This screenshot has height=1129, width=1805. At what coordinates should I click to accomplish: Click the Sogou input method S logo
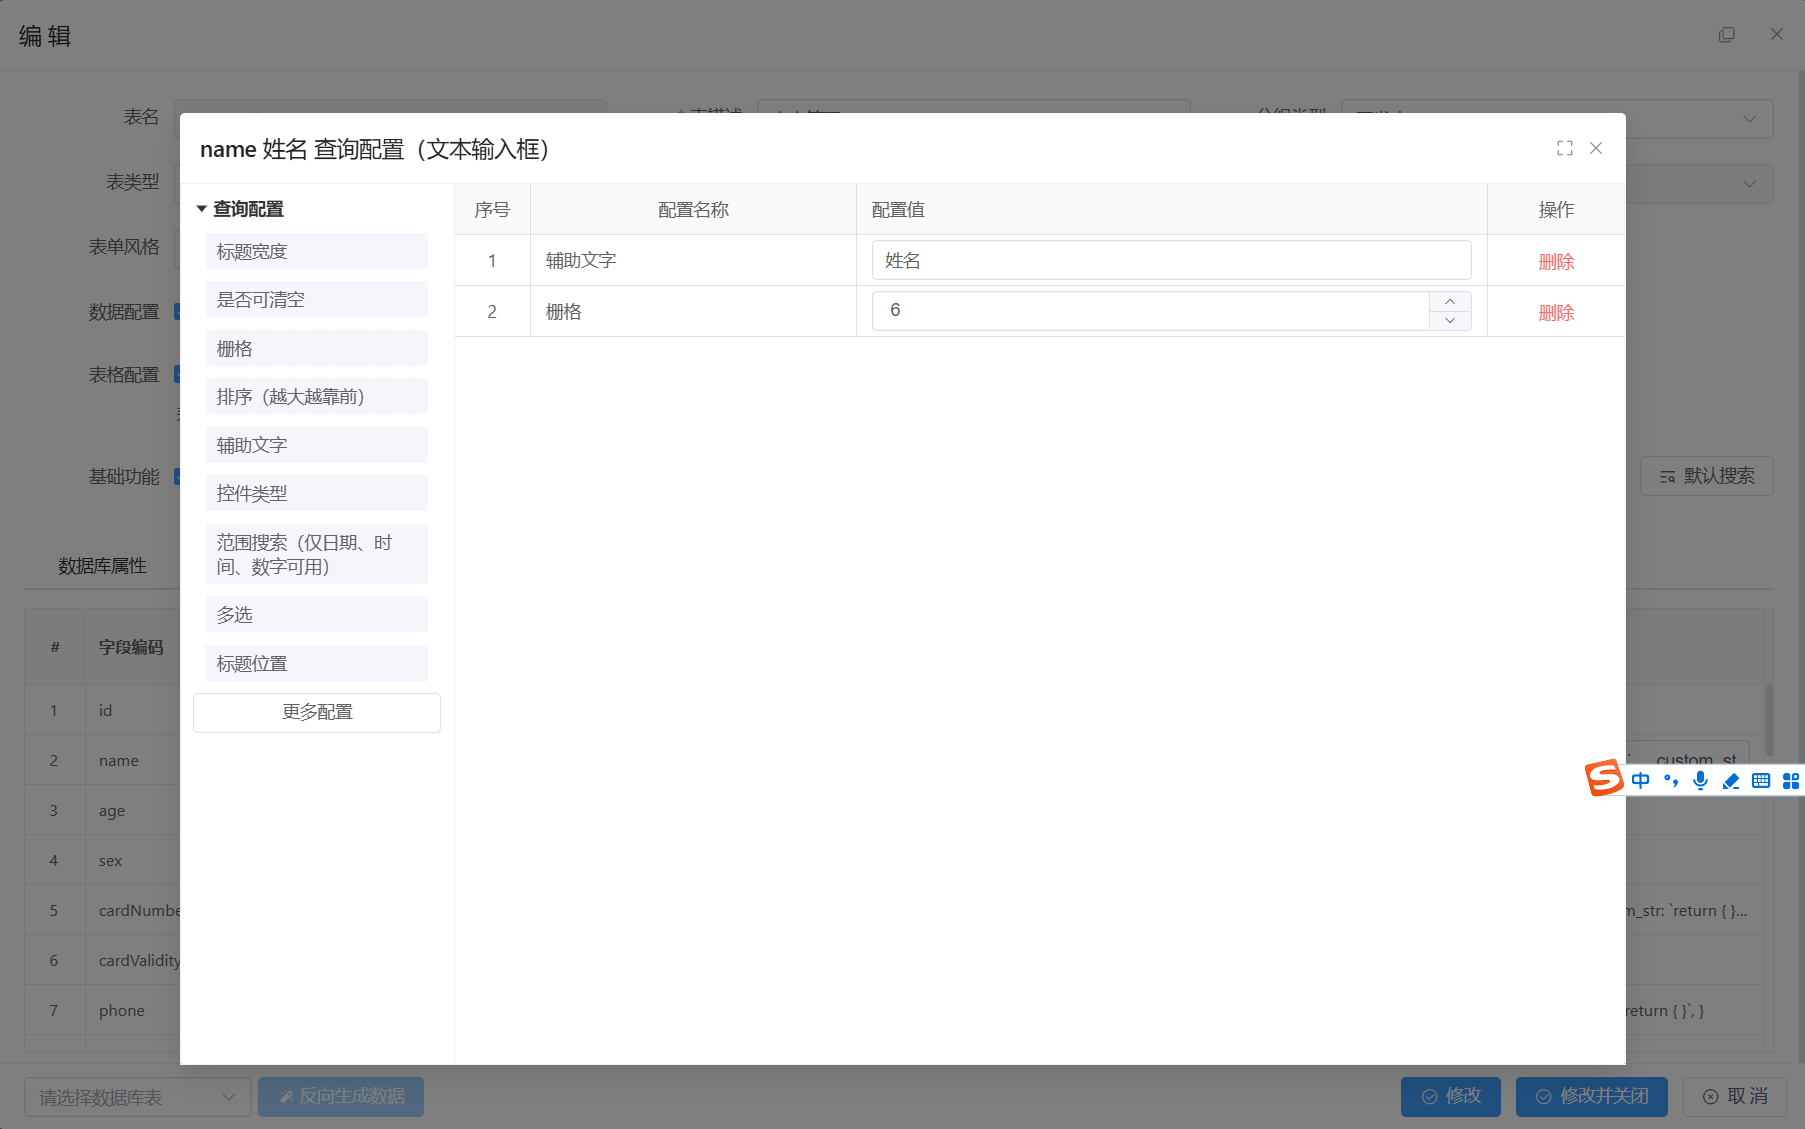point(1604,778)
